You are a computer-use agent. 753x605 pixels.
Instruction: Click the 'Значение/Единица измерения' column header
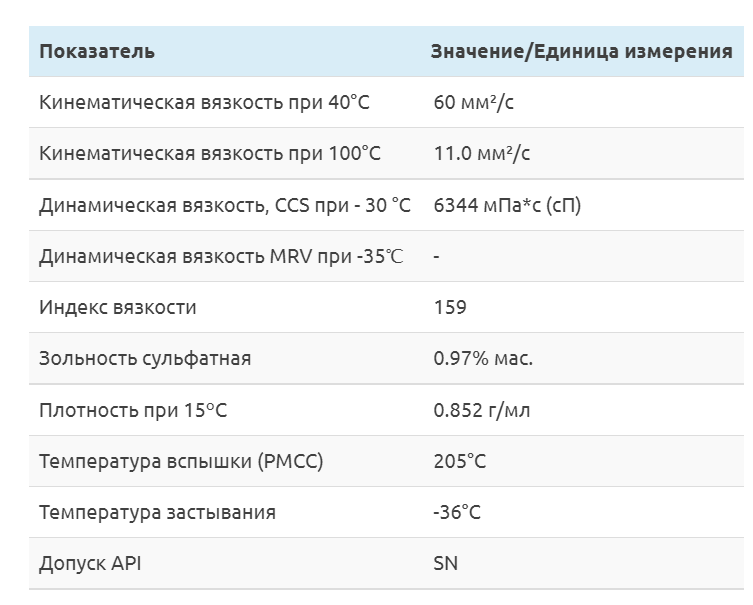(581, 52)
